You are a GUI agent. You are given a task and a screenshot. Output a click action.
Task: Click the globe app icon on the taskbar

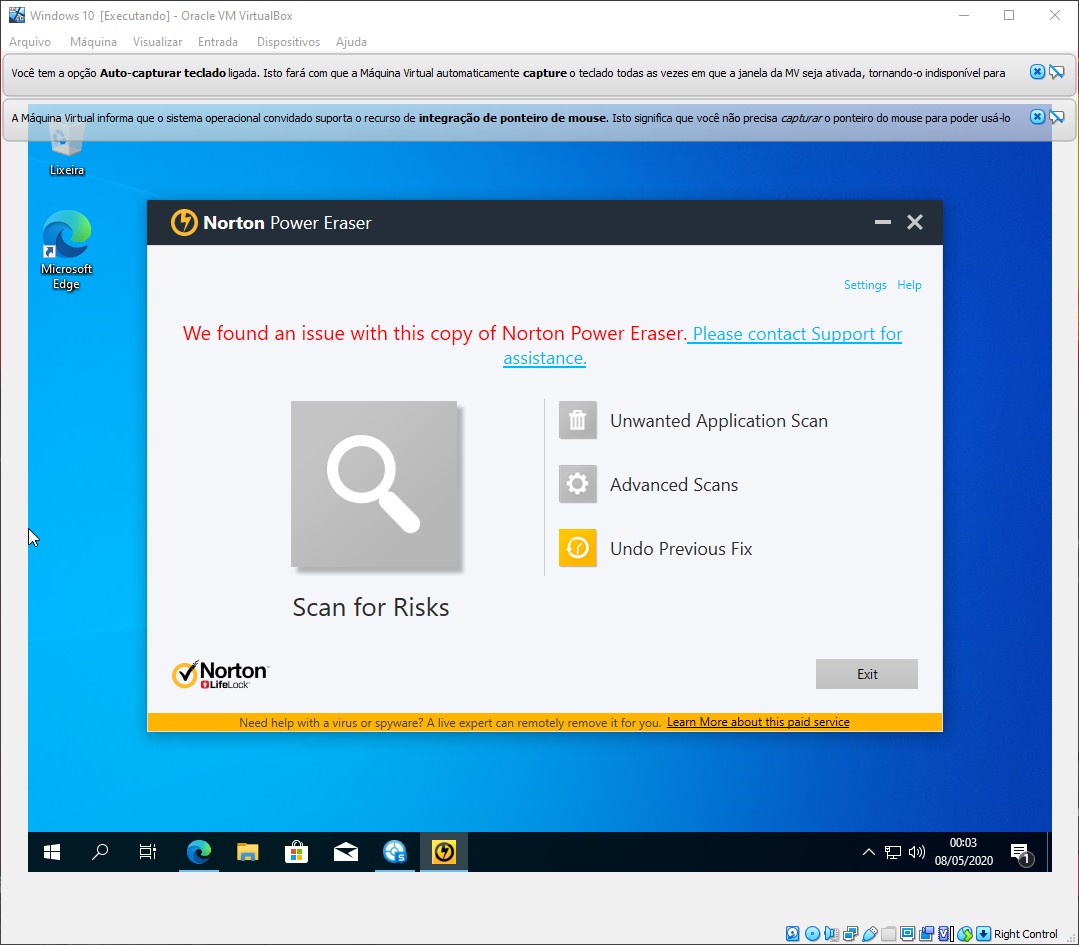click(x=395, y=852)
